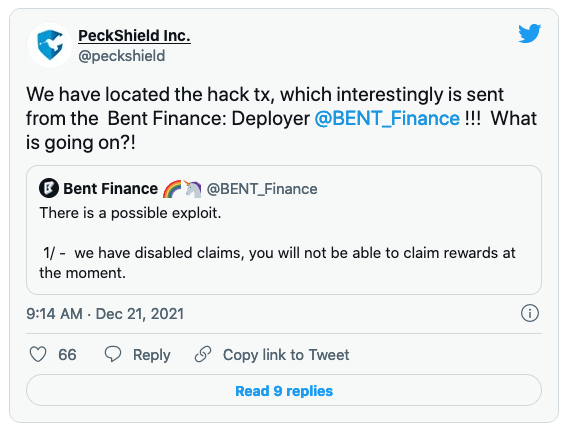The image size is (567, 431).
Task: Click the rainbow emoji in quoted name
Action: 172,189
